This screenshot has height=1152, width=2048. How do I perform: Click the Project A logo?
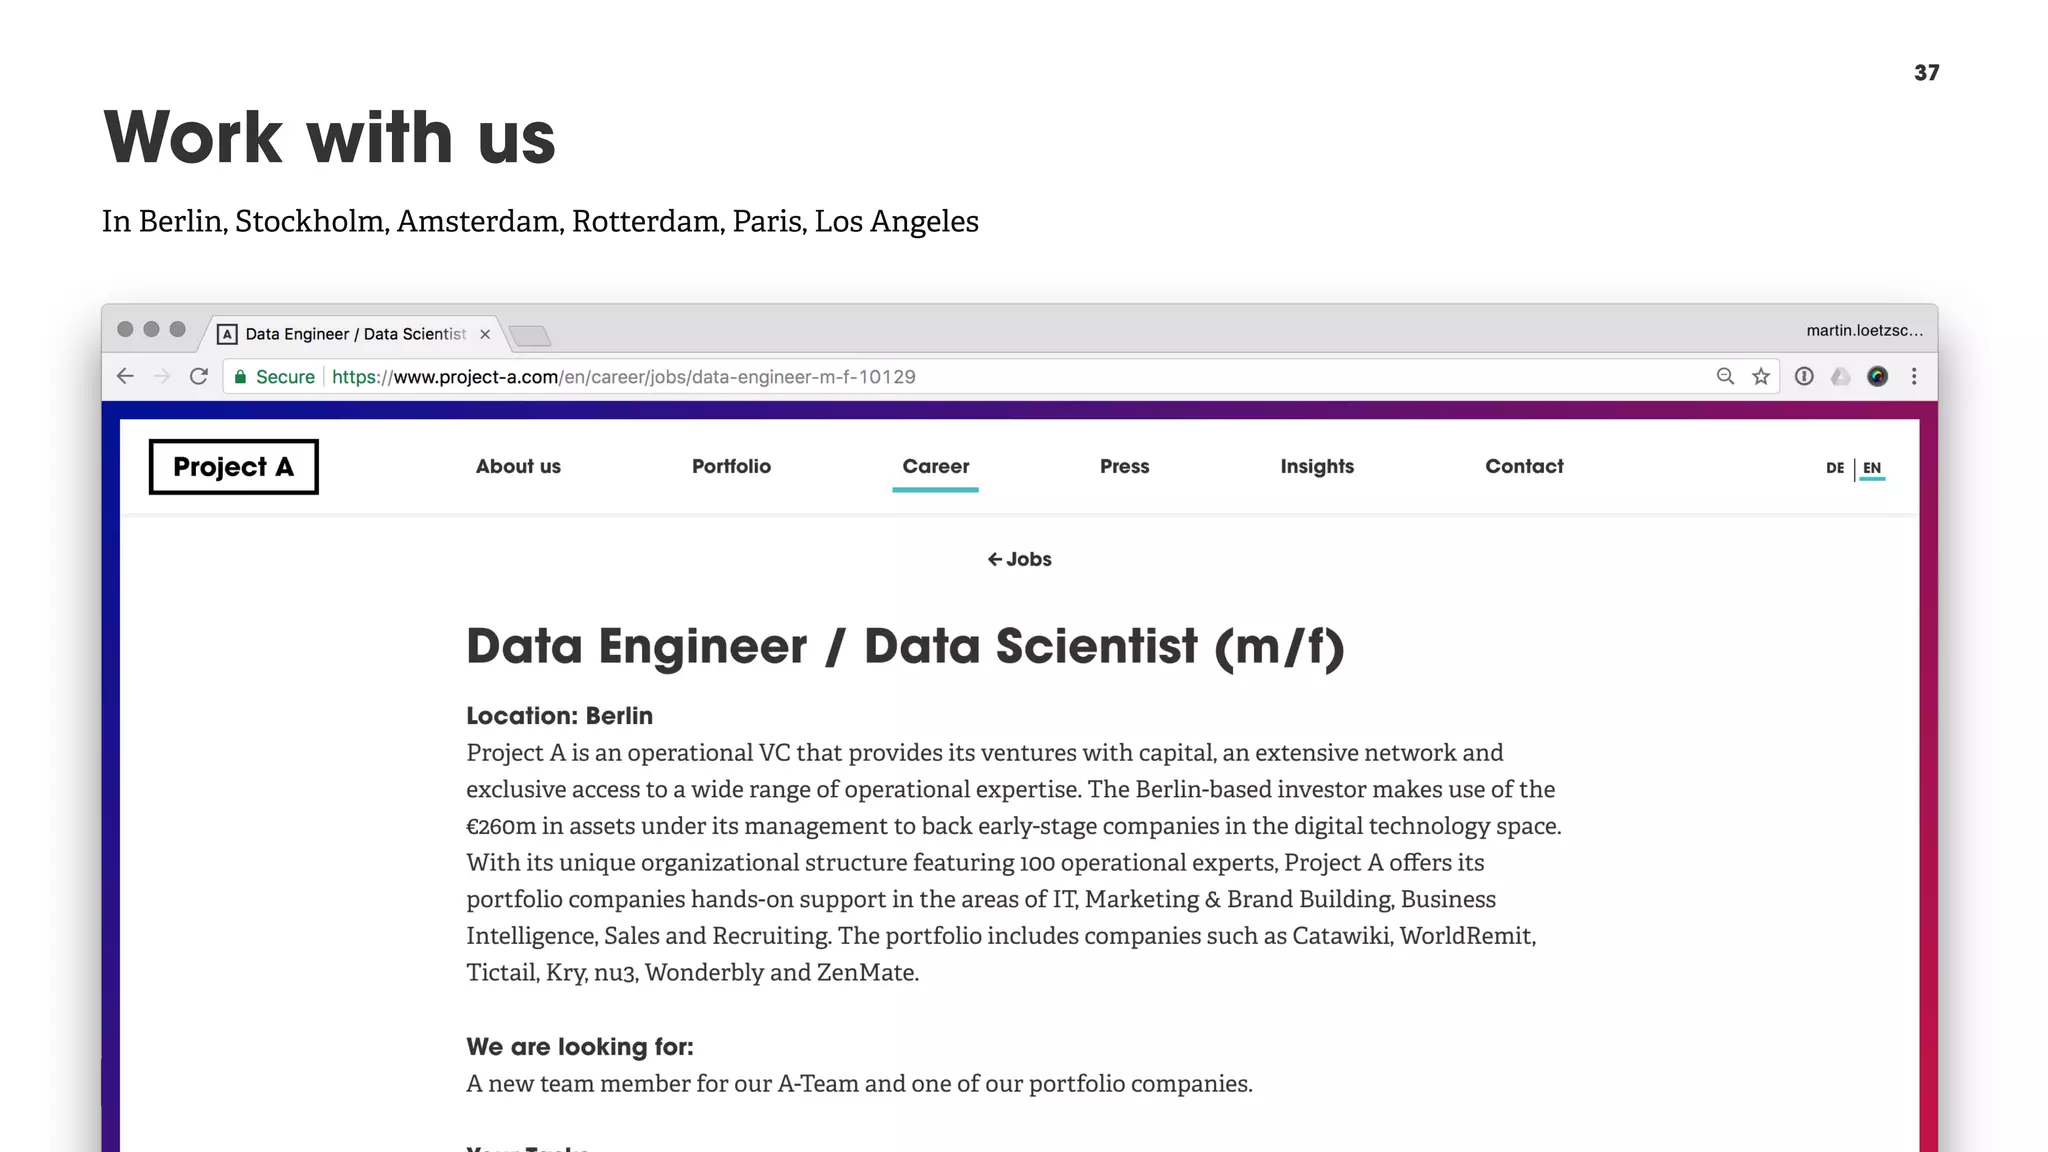tap(234, 467)
